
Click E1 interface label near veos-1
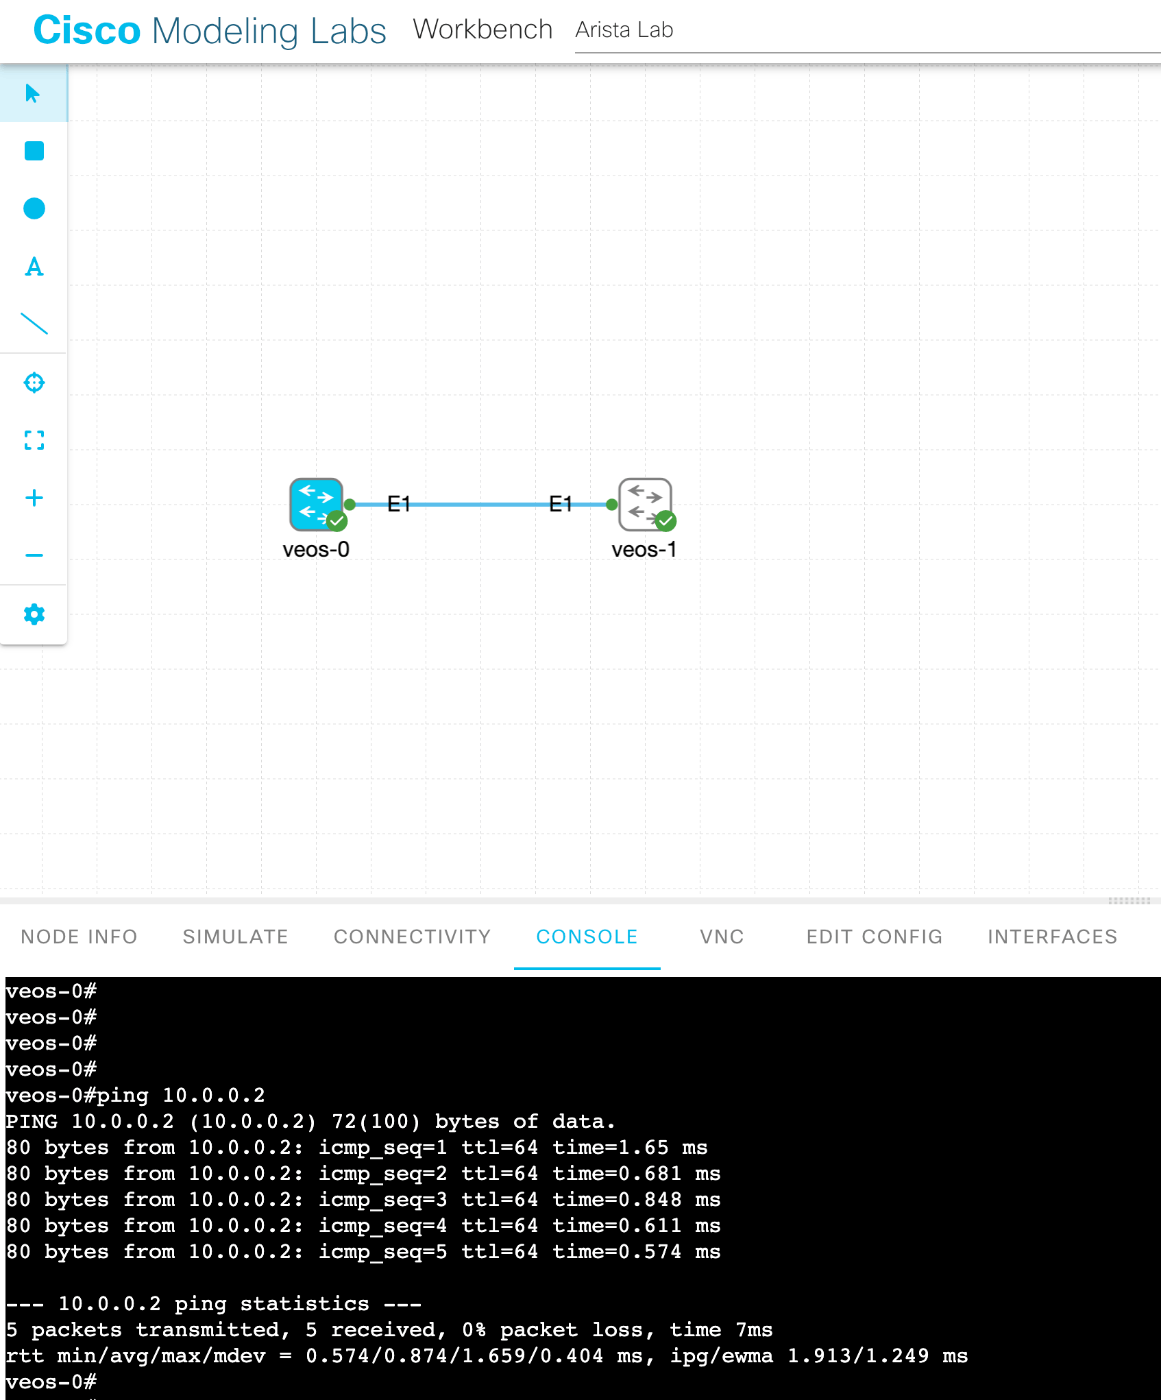pyautogui.click(x=561, y=504)
